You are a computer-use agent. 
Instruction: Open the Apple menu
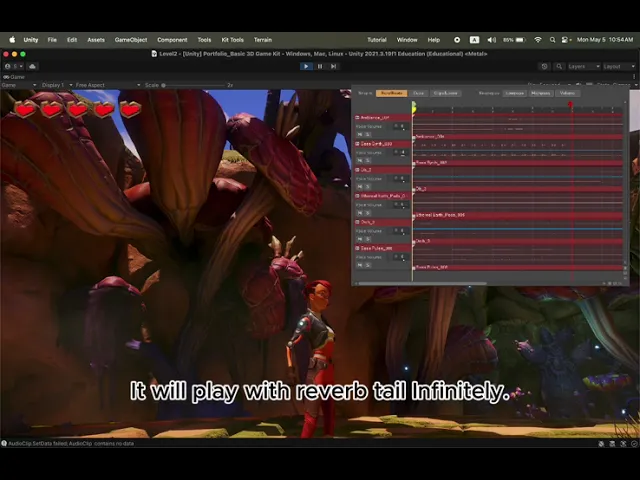pyautogui.click(x=12, y=40)
